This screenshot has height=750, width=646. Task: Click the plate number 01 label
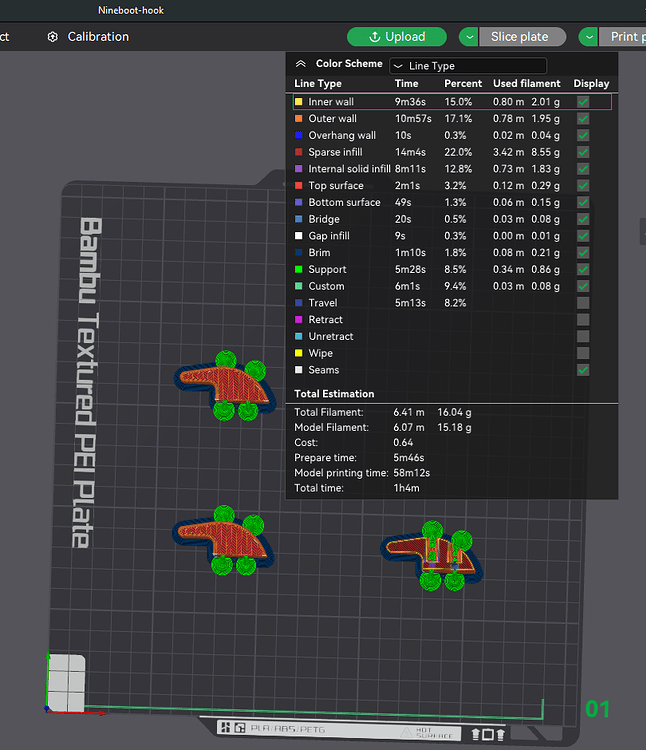(597, 709)
